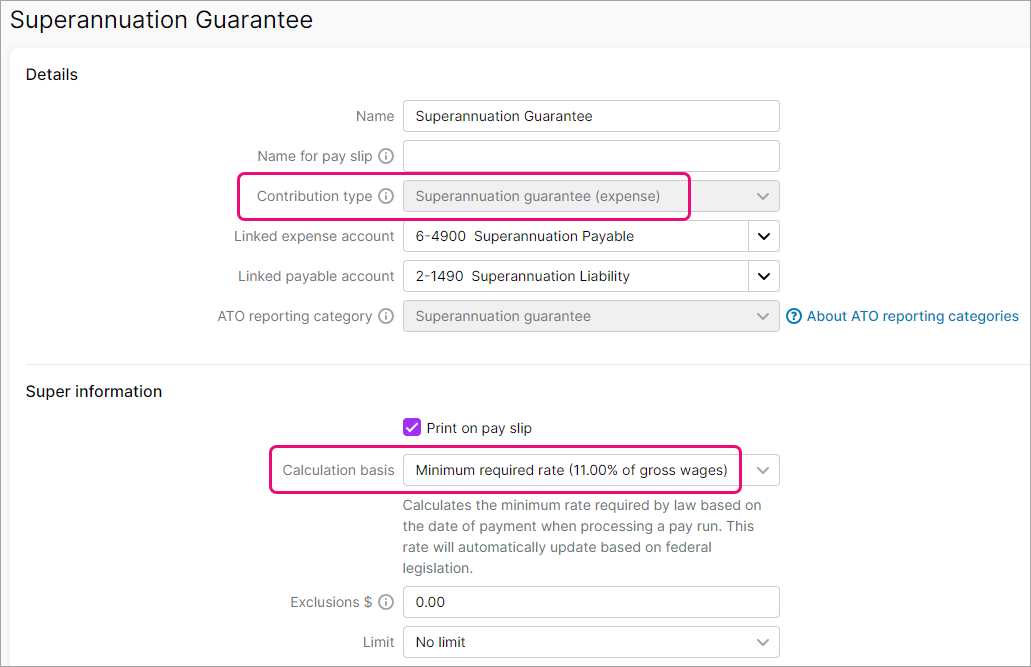The image size is (1031, 667).
Task: Click the Exclusions $ amount field
Action: coord(590,602)
